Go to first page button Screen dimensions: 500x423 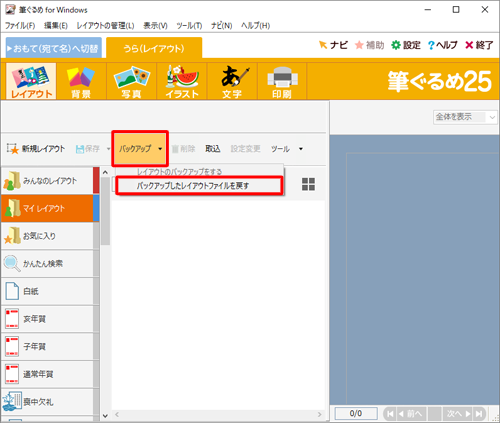coord(390,414)
